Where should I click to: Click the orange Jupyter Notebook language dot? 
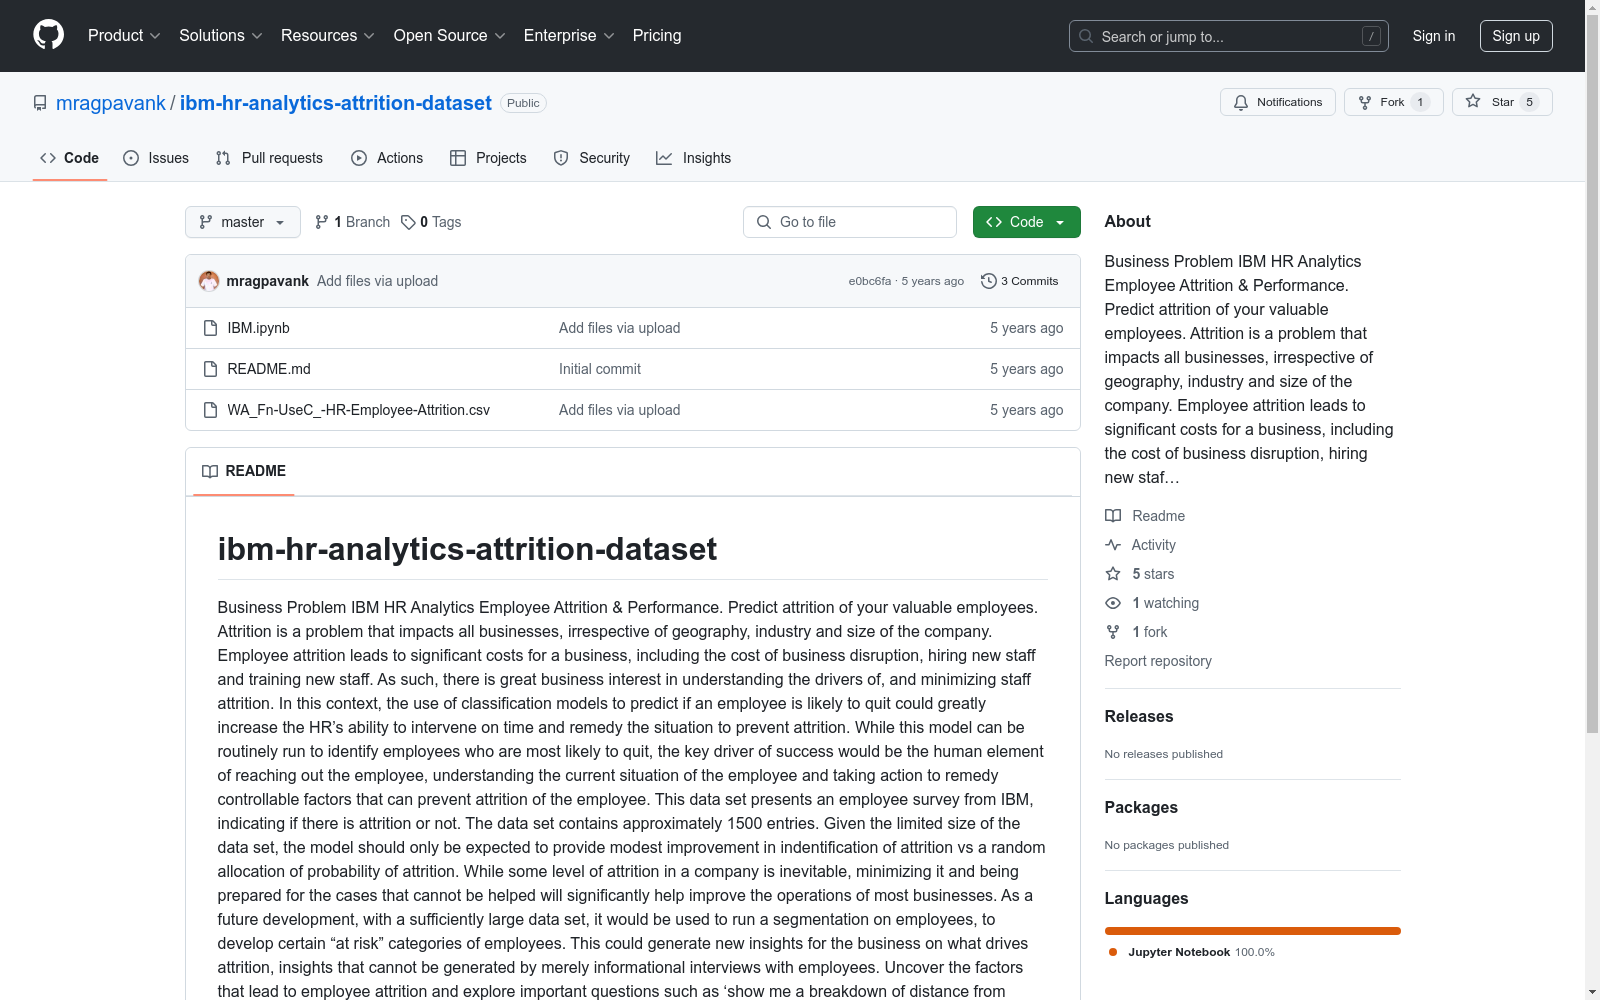pos(1113,952)
